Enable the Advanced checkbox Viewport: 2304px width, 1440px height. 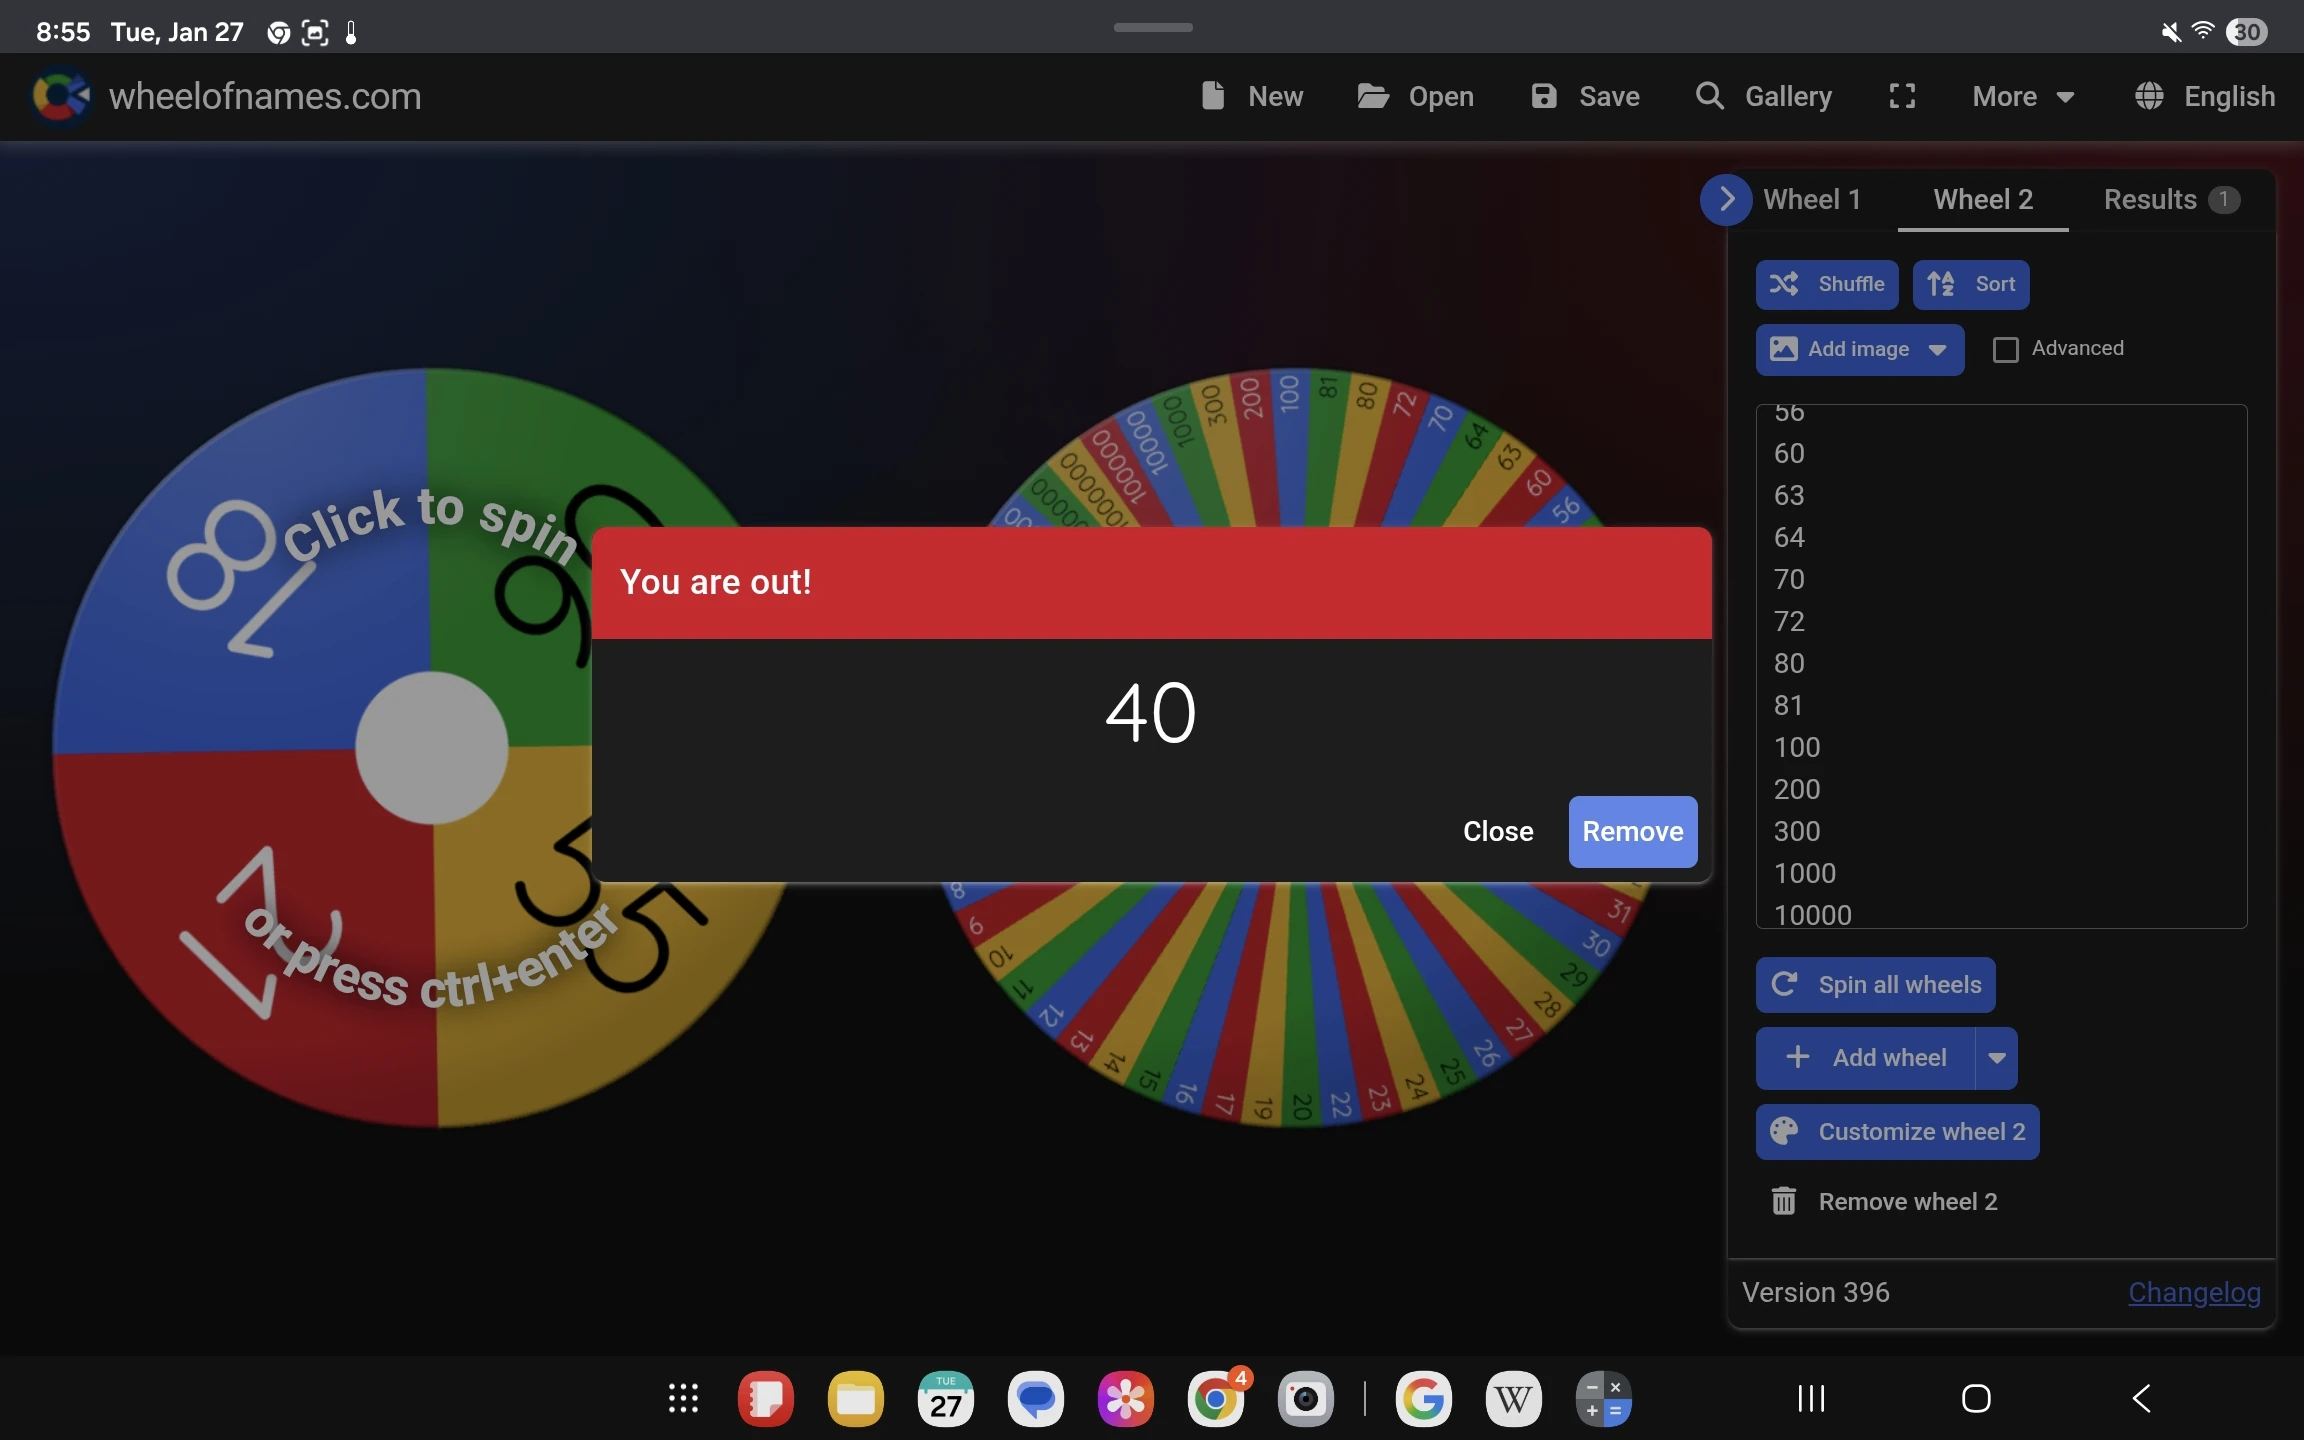click(x=2005, y=349)
